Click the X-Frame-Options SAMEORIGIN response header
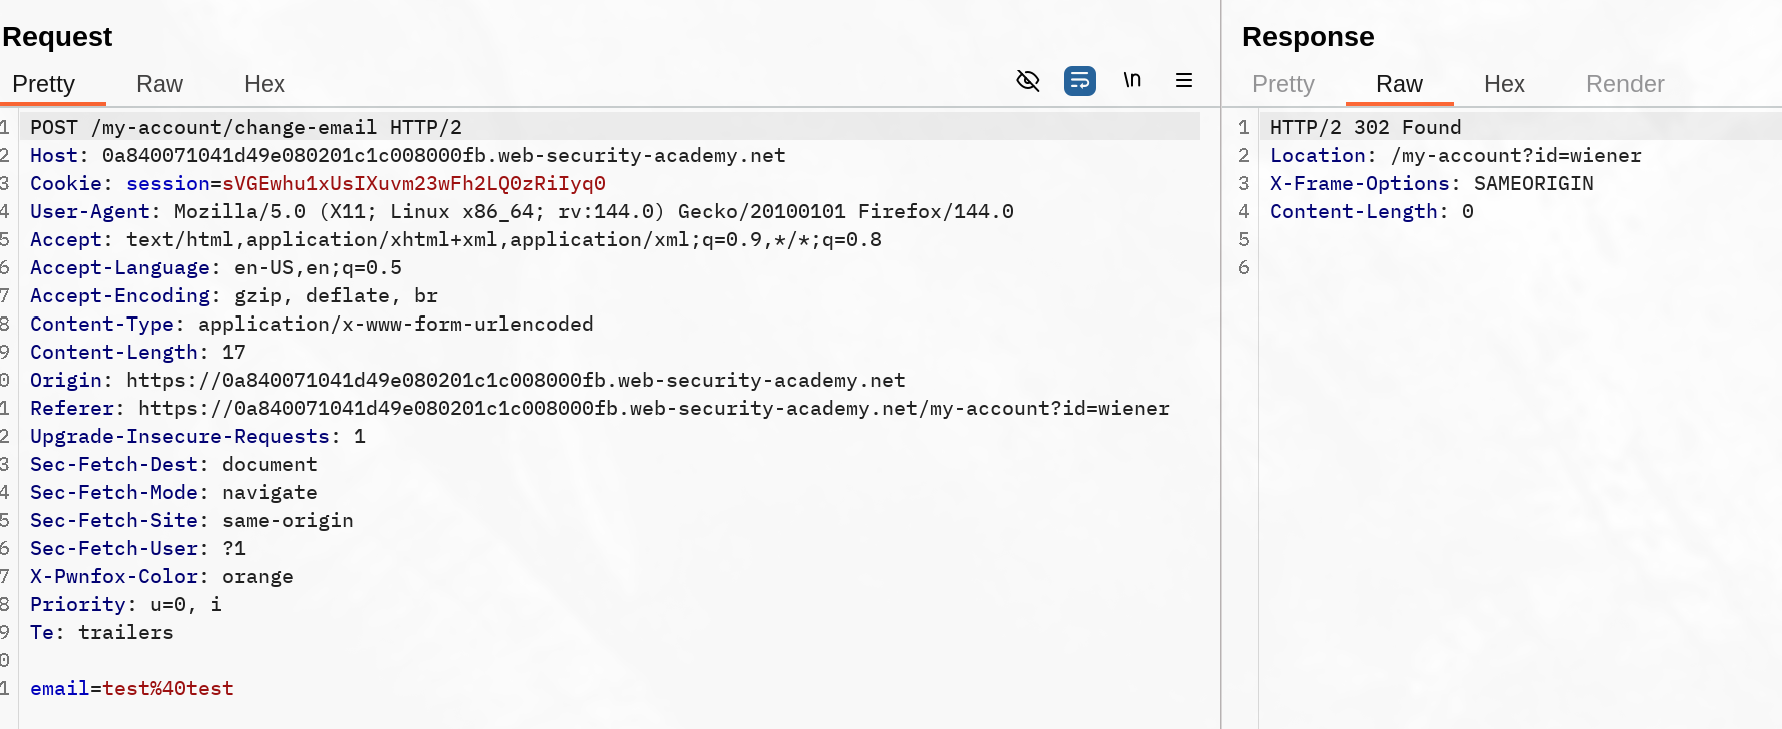 1431,184
